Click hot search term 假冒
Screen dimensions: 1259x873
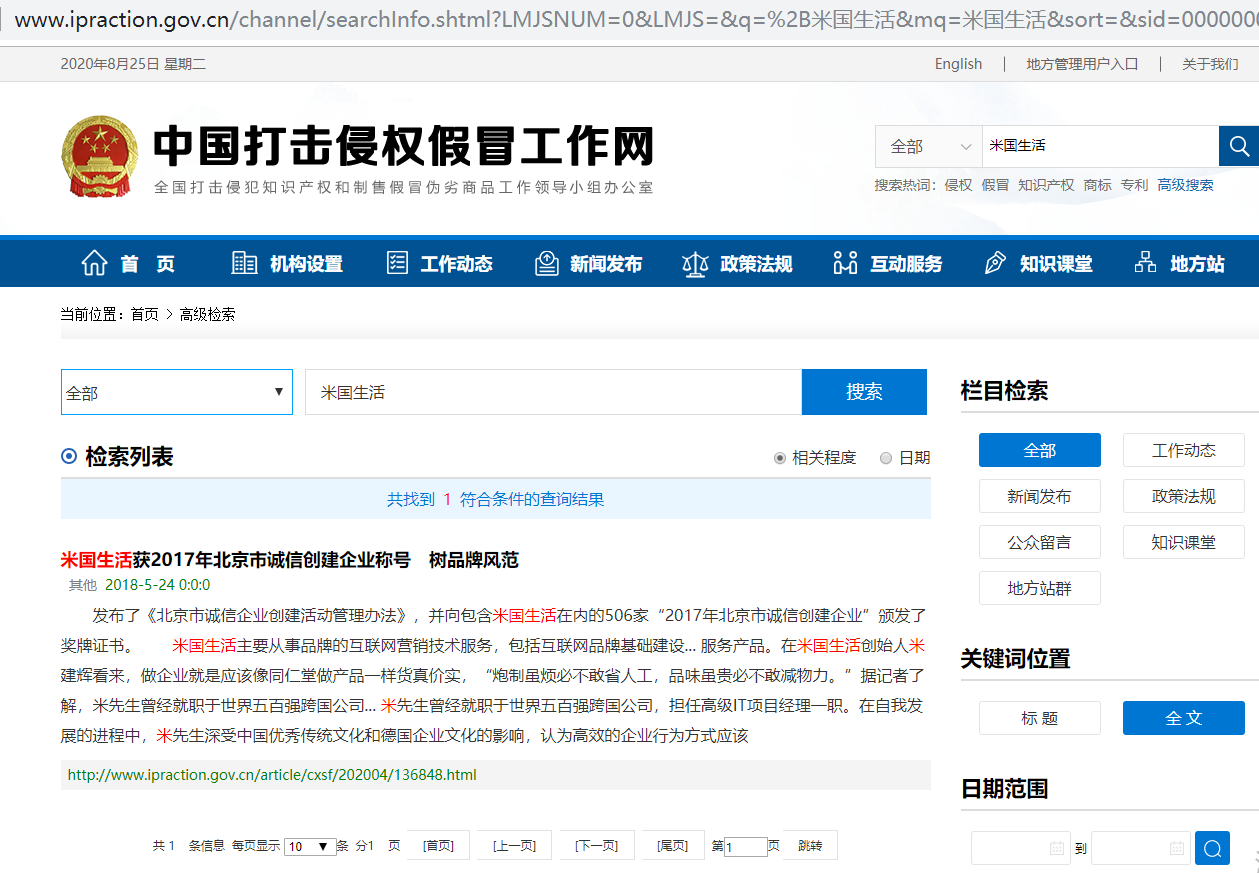point(995,185)
